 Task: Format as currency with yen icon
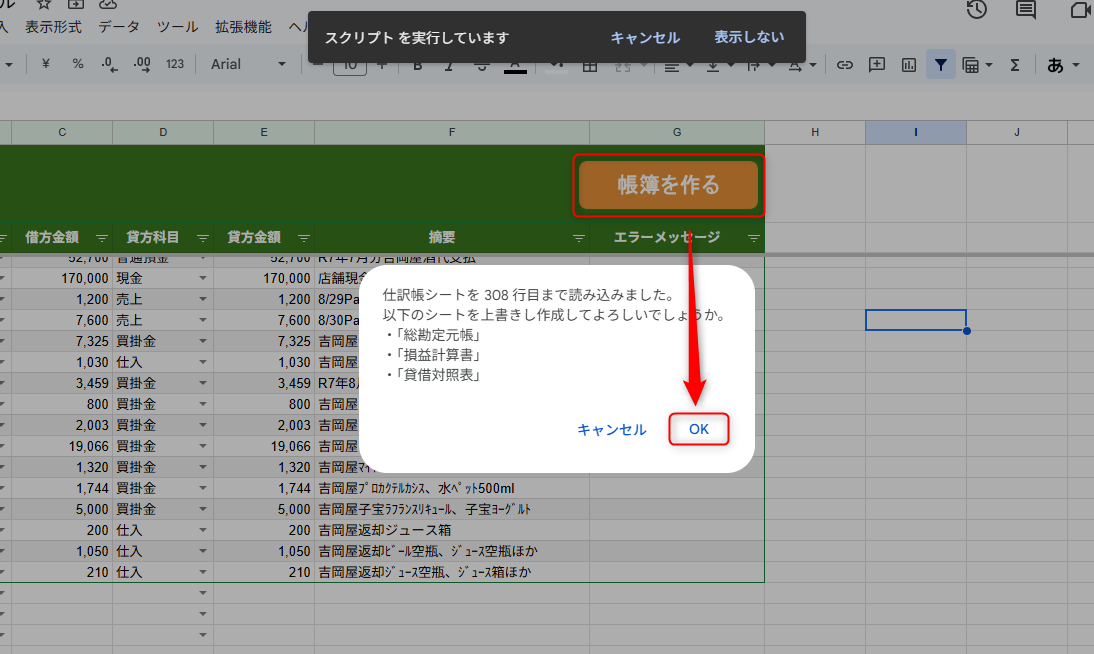(46, 64)
